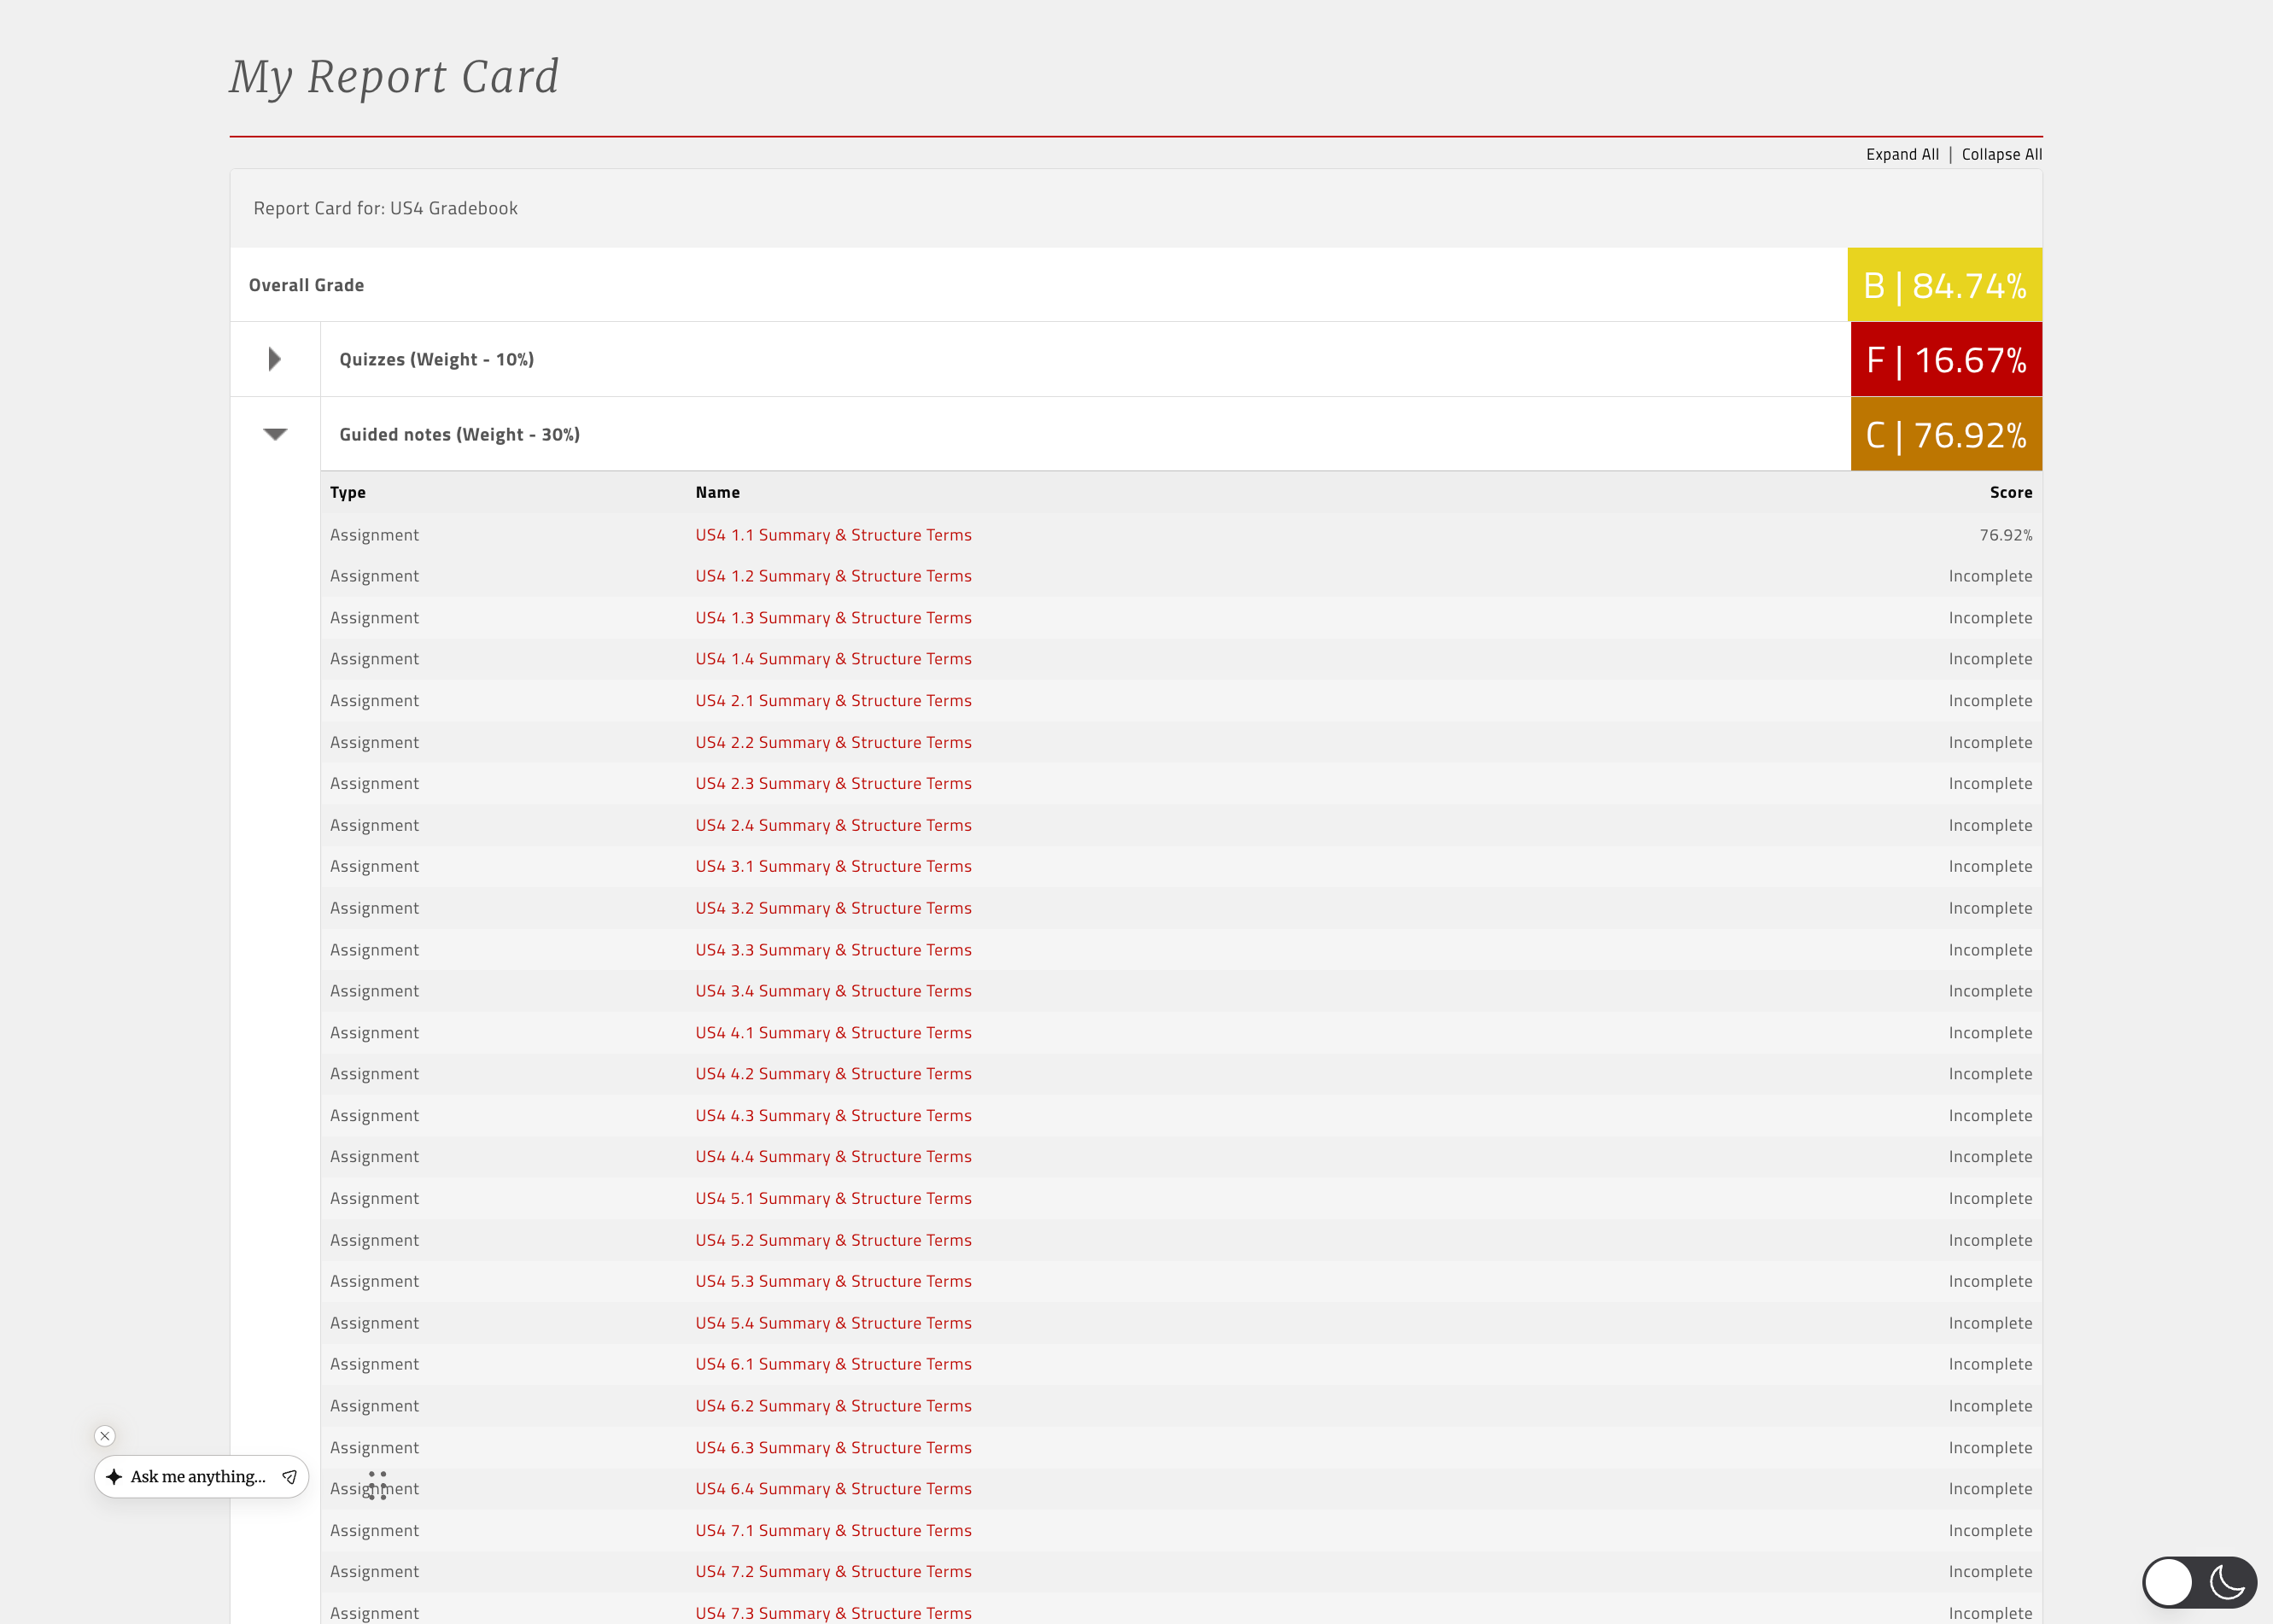Collapse the Guided notes category arrow
The width and height of the screenshot is (2273, 1624).
(x=275, y=434)
